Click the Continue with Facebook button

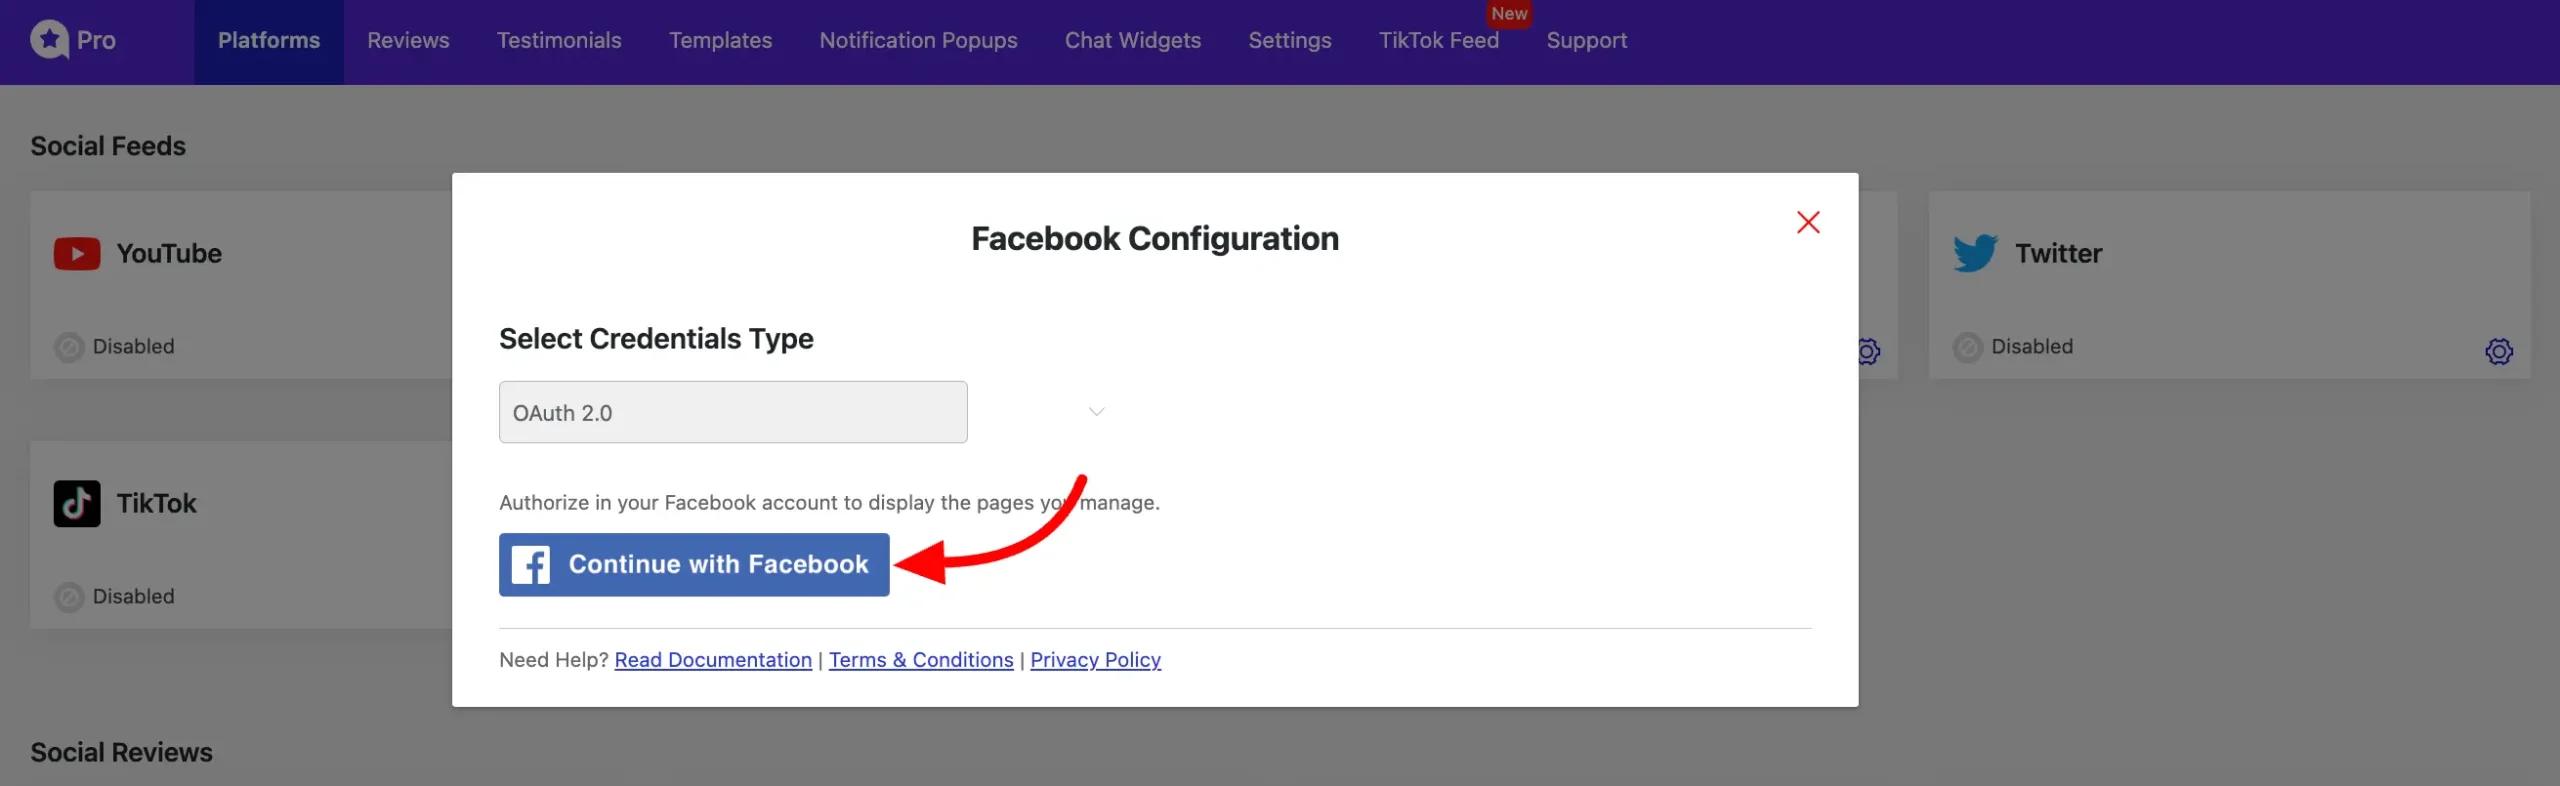694,565
